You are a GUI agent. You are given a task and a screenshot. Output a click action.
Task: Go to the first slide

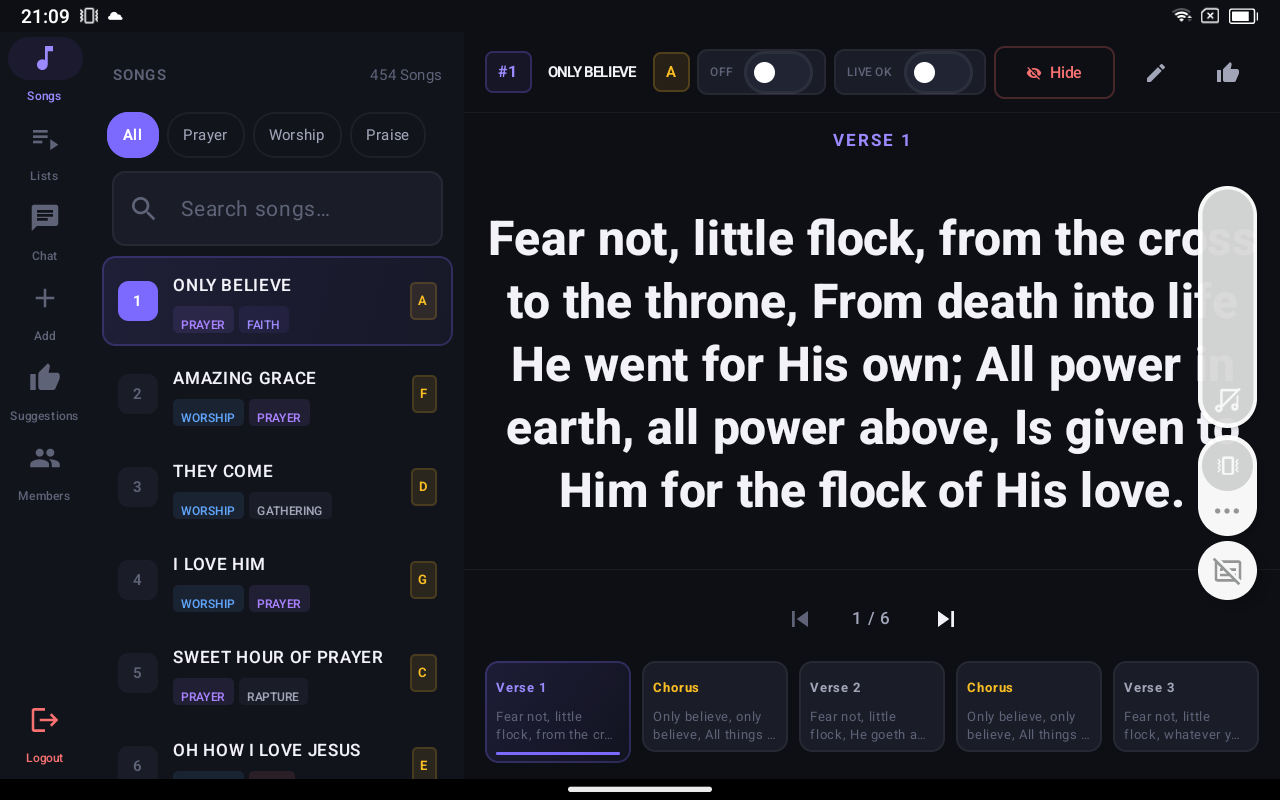click(x=800, y=619)
